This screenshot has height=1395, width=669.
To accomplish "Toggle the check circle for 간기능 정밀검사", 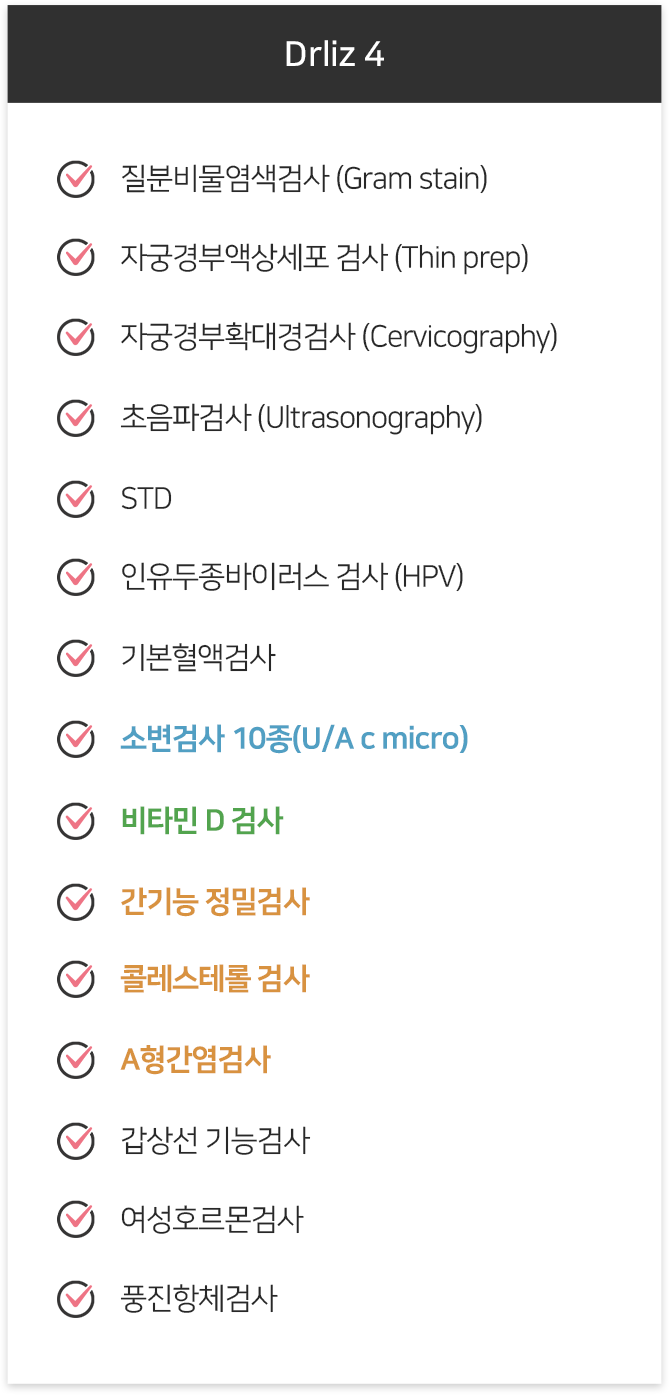I will pyautogui.click(x=76, y=901).
